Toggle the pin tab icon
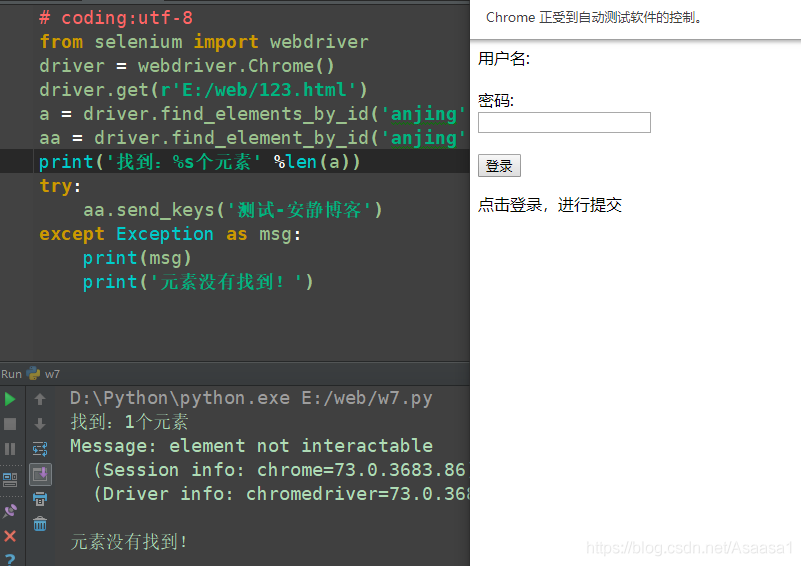 tap(10, 511)
